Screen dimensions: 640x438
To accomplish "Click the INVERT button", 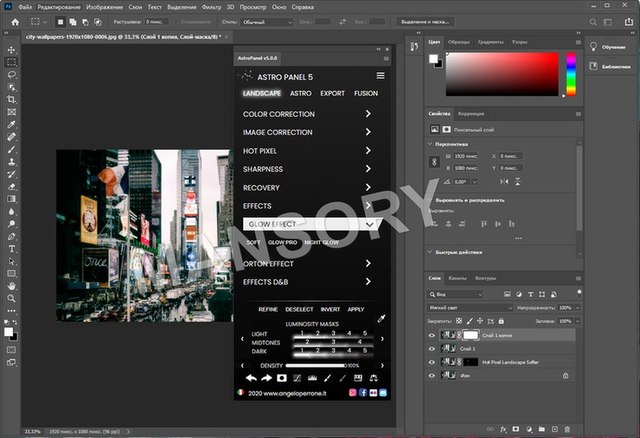I will coord(330,309).
